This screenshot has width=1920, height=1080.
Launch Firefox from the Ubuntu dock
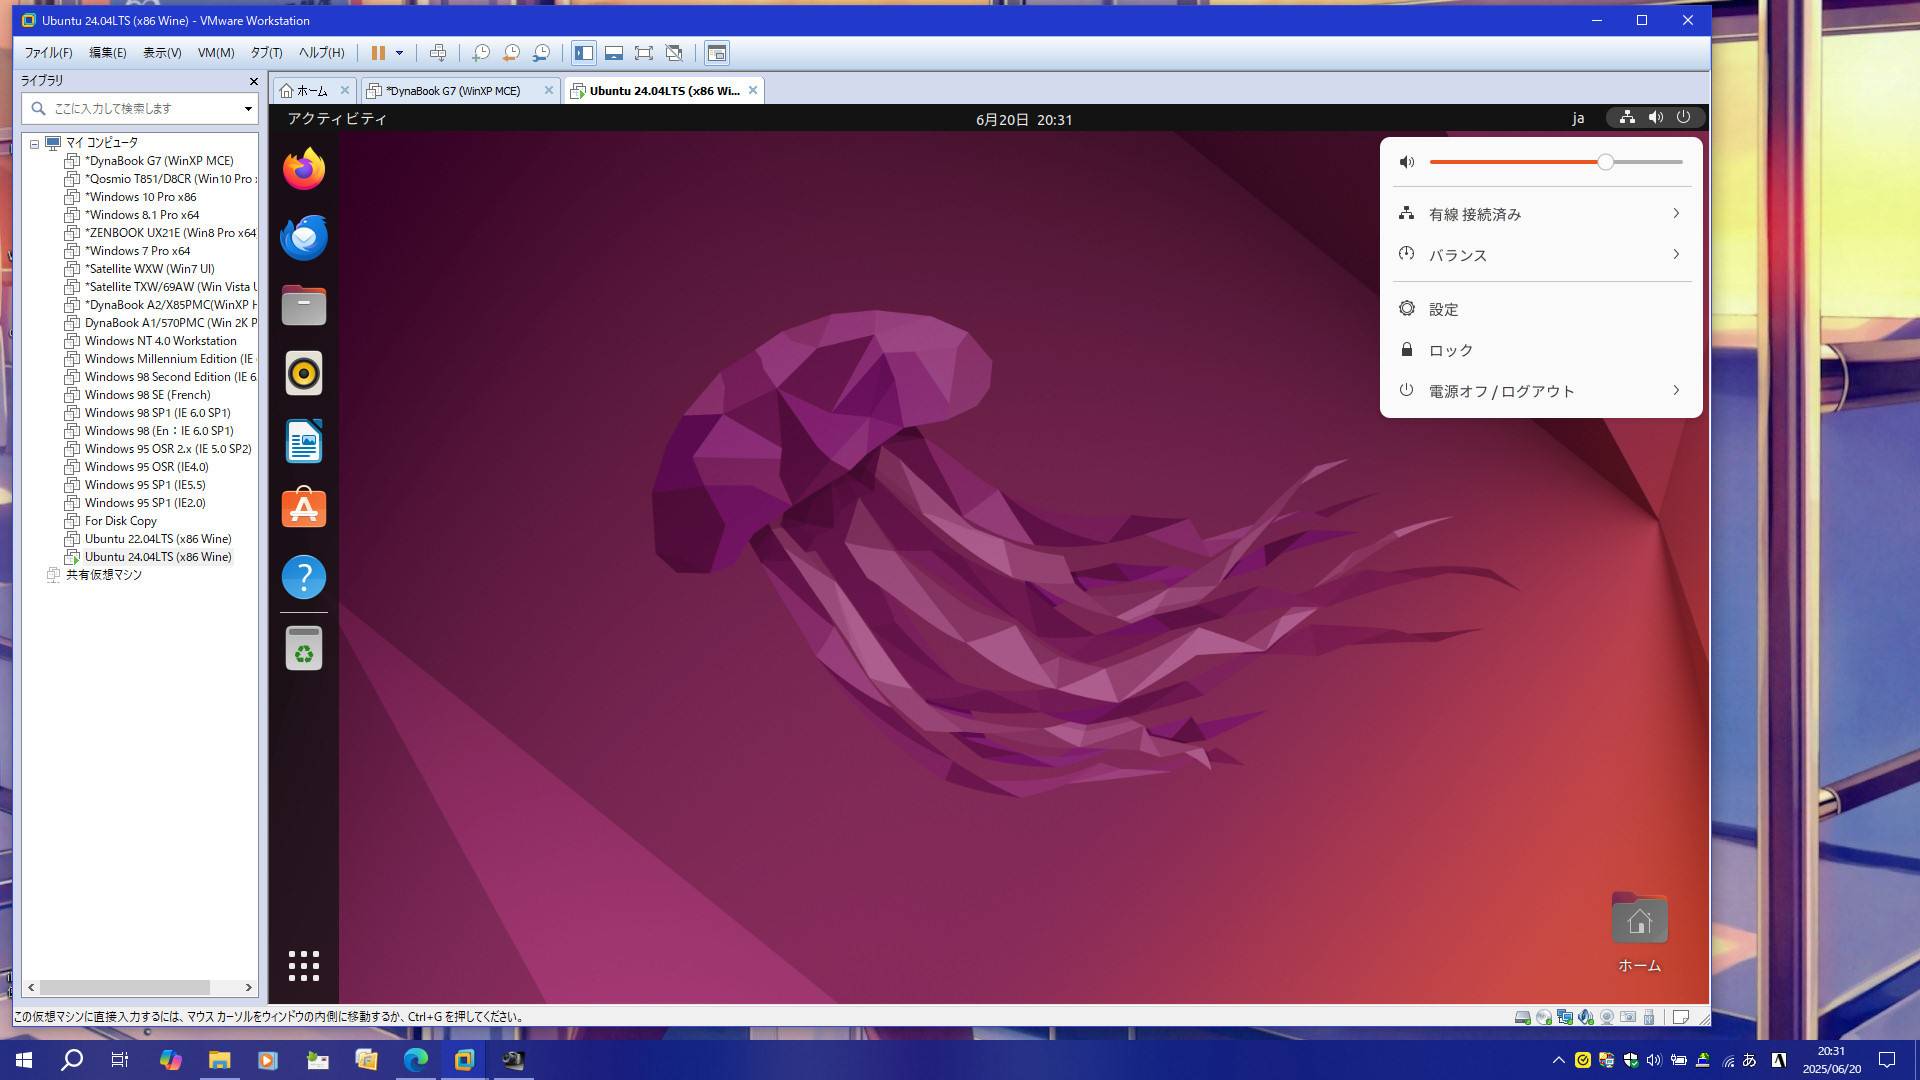click(x=304, y=169)
